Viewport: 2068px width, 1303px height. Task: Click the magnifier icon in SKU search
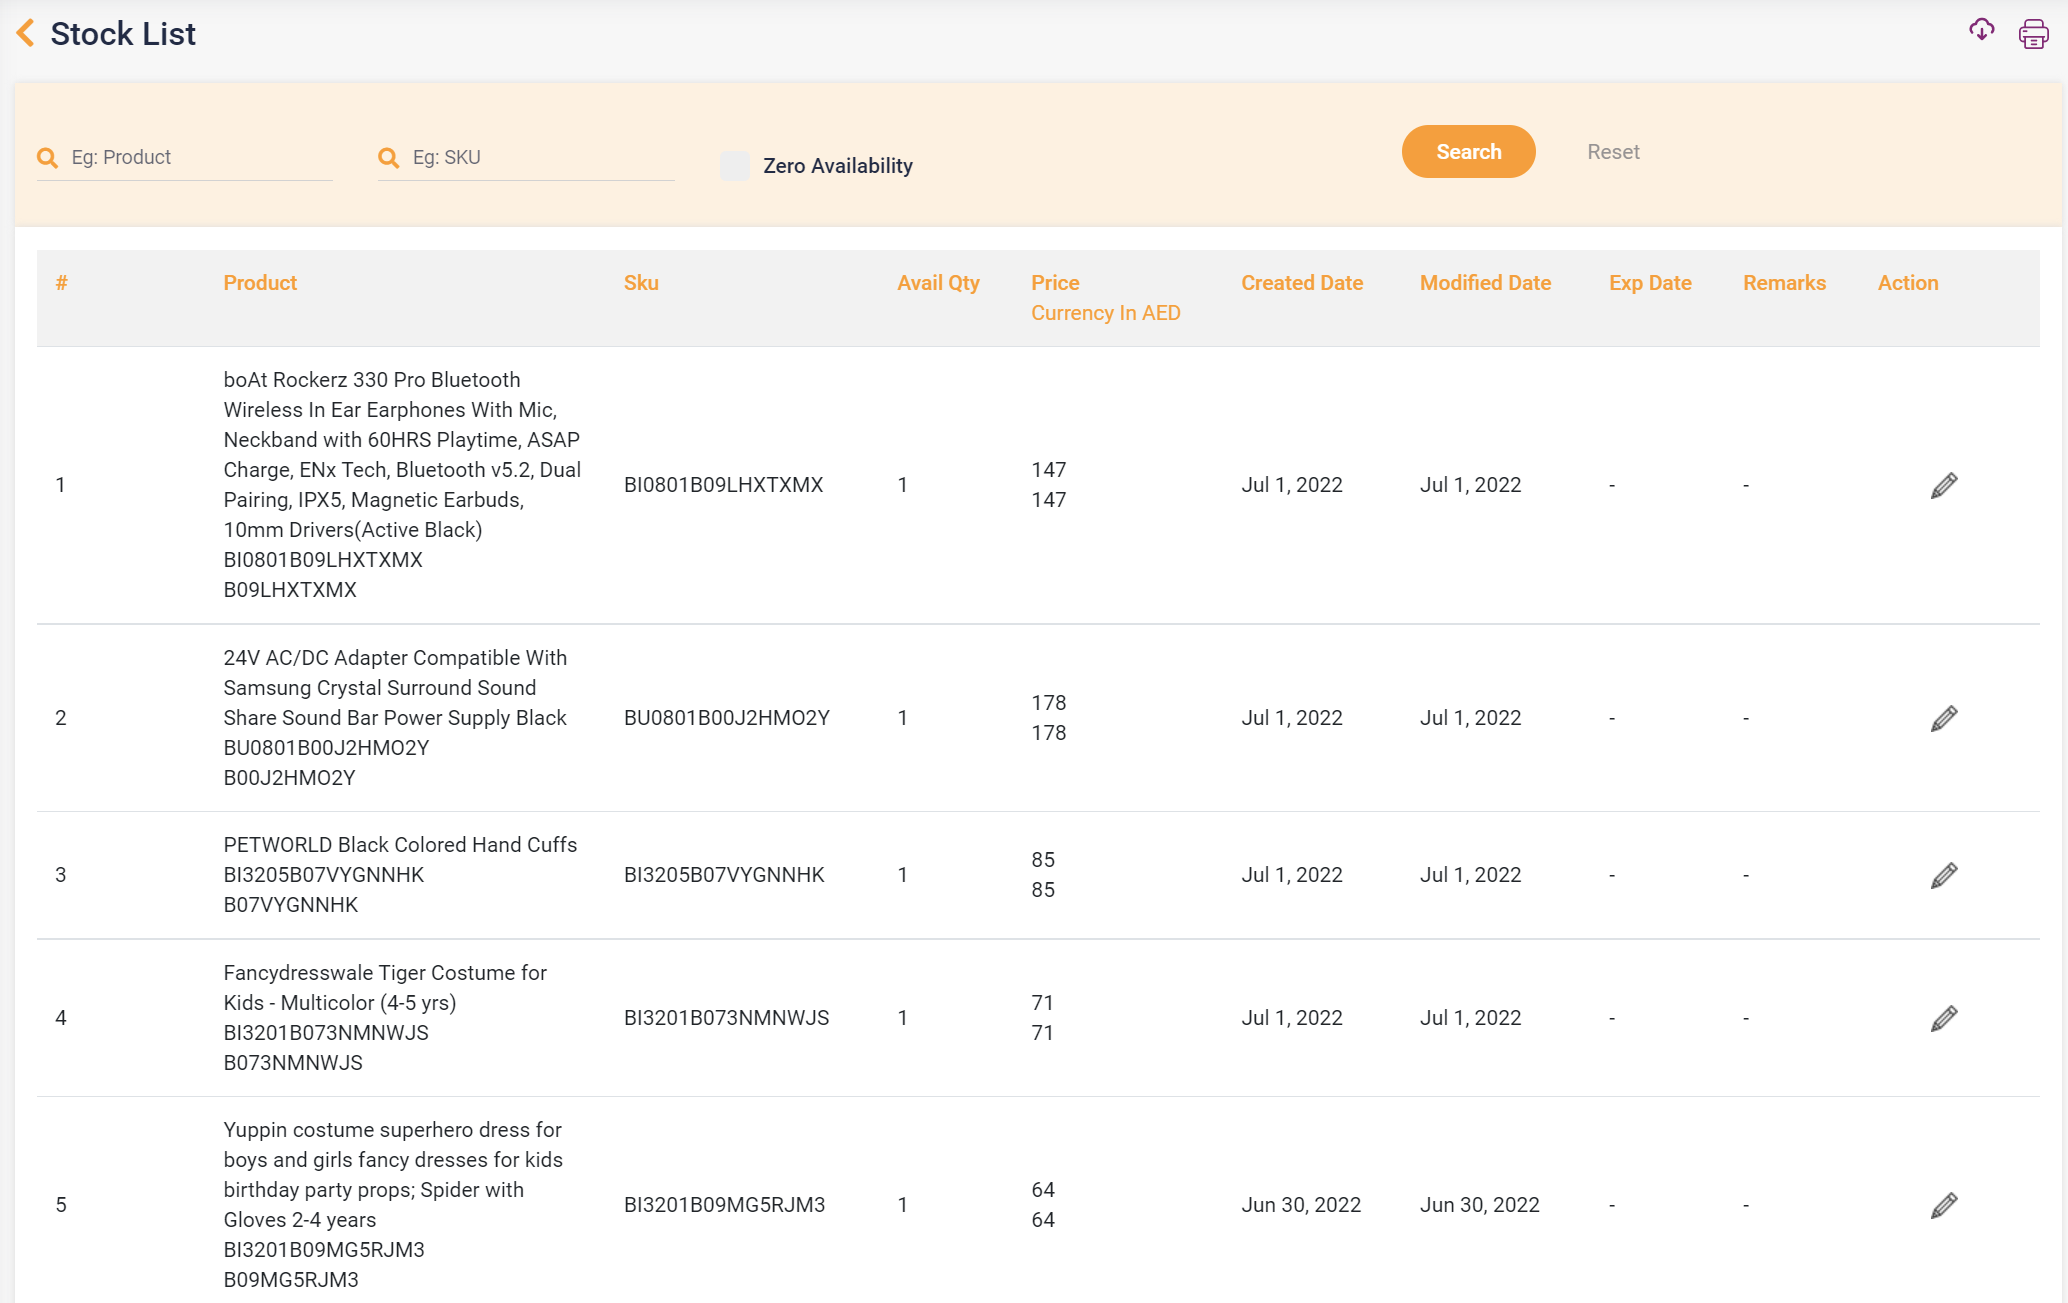tap(388, 157)
